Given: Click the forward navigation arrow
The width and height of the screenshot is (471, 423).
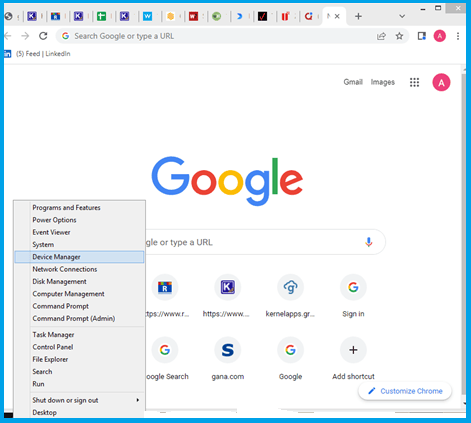Looking at the screenshot, I should click(x=25, y=36).
